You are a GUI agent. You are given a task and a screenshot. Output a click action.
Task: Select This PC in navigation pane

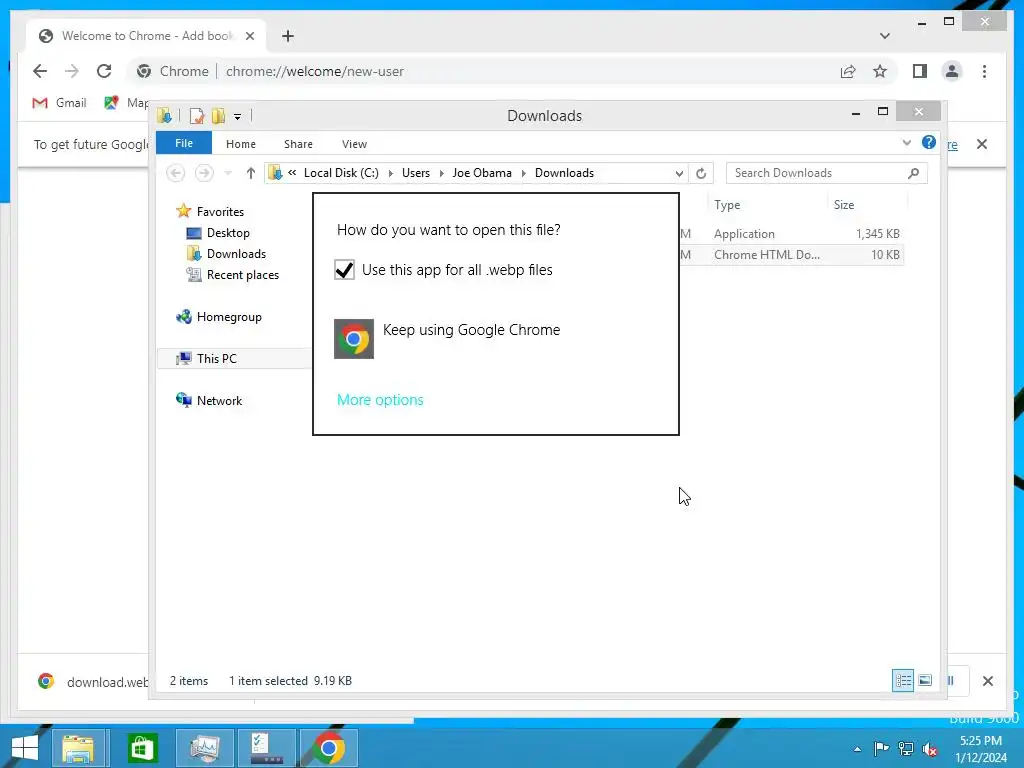pyautogui.click(x=216, y=359)
